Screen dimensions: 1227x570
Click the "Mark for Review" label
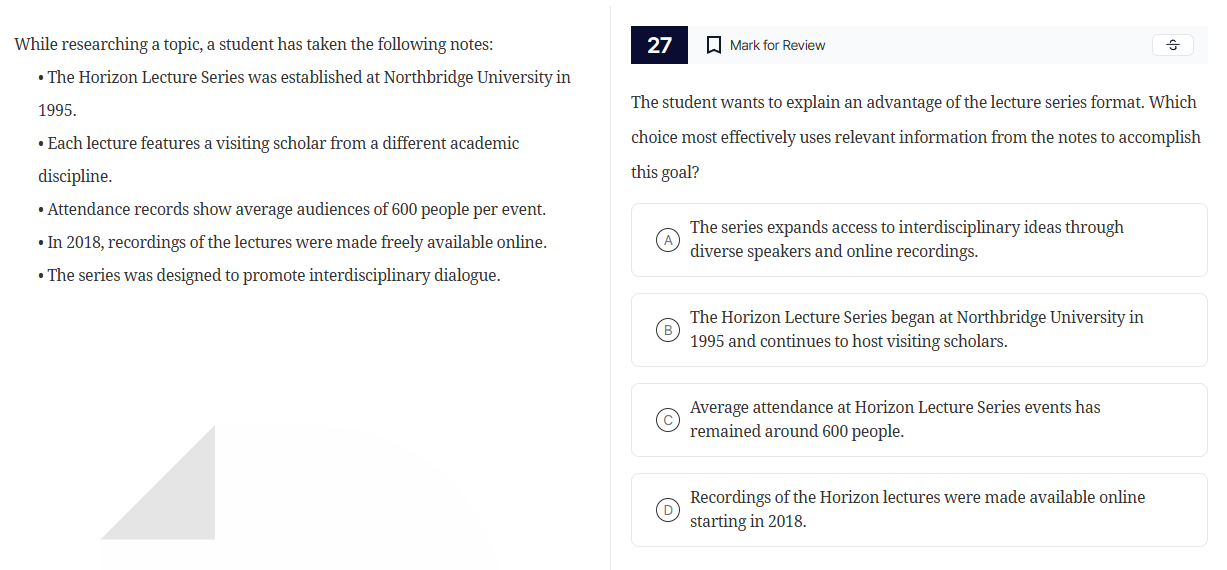tap(777, 45)
